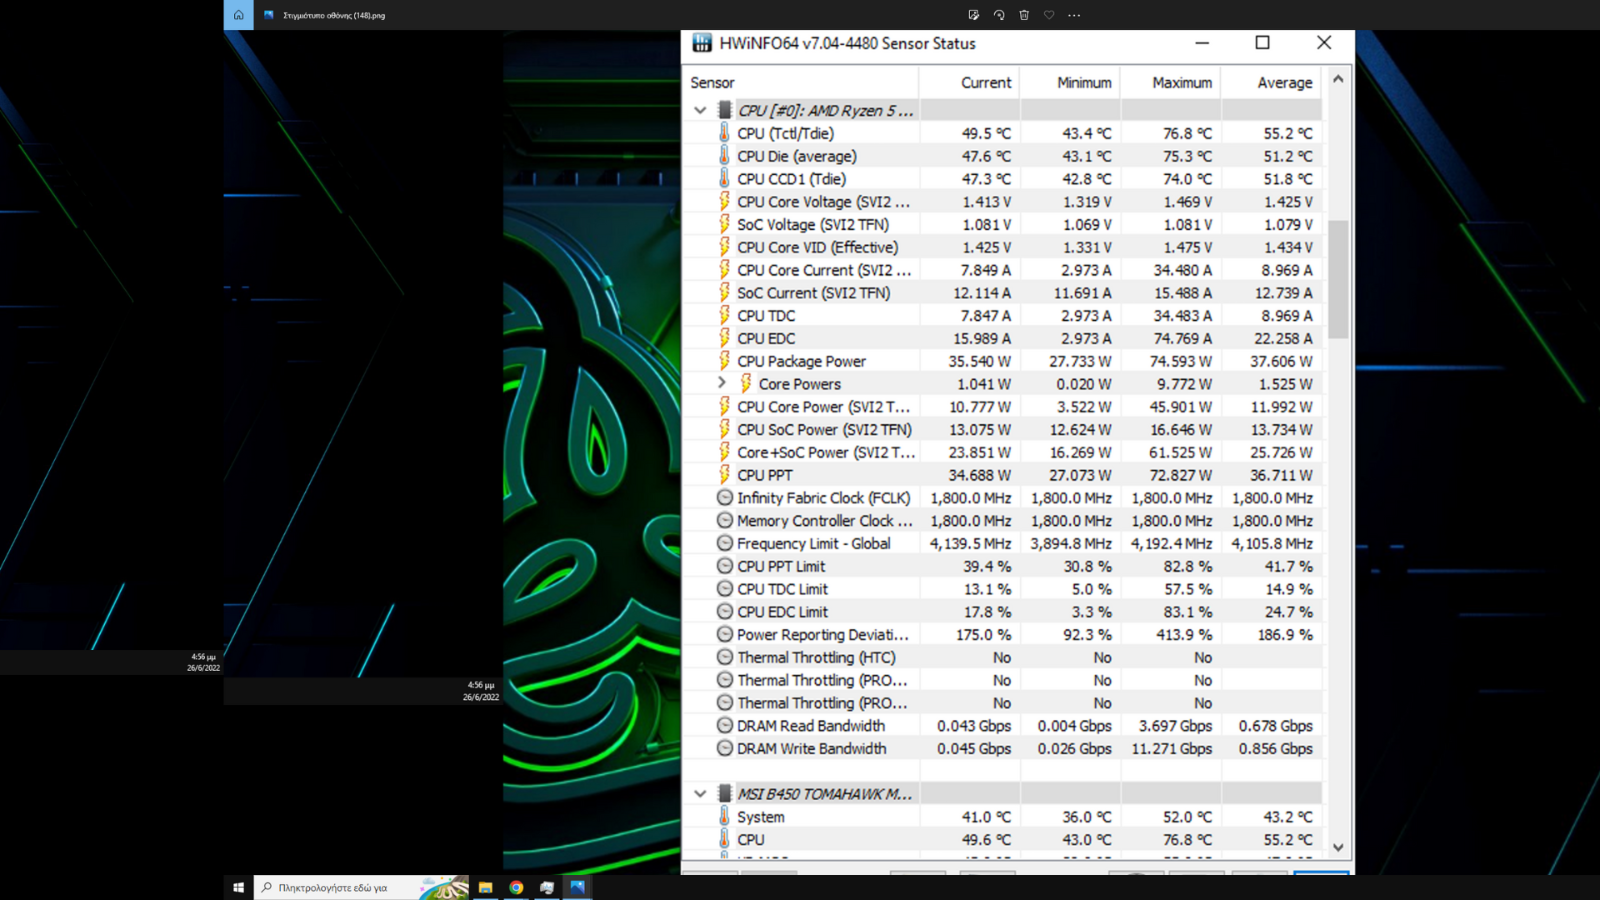Image resolution: width=1600 pixels, height=900 pixels.
Task: Click the Windows taskbar search box
Action: (x=361, y=887)
